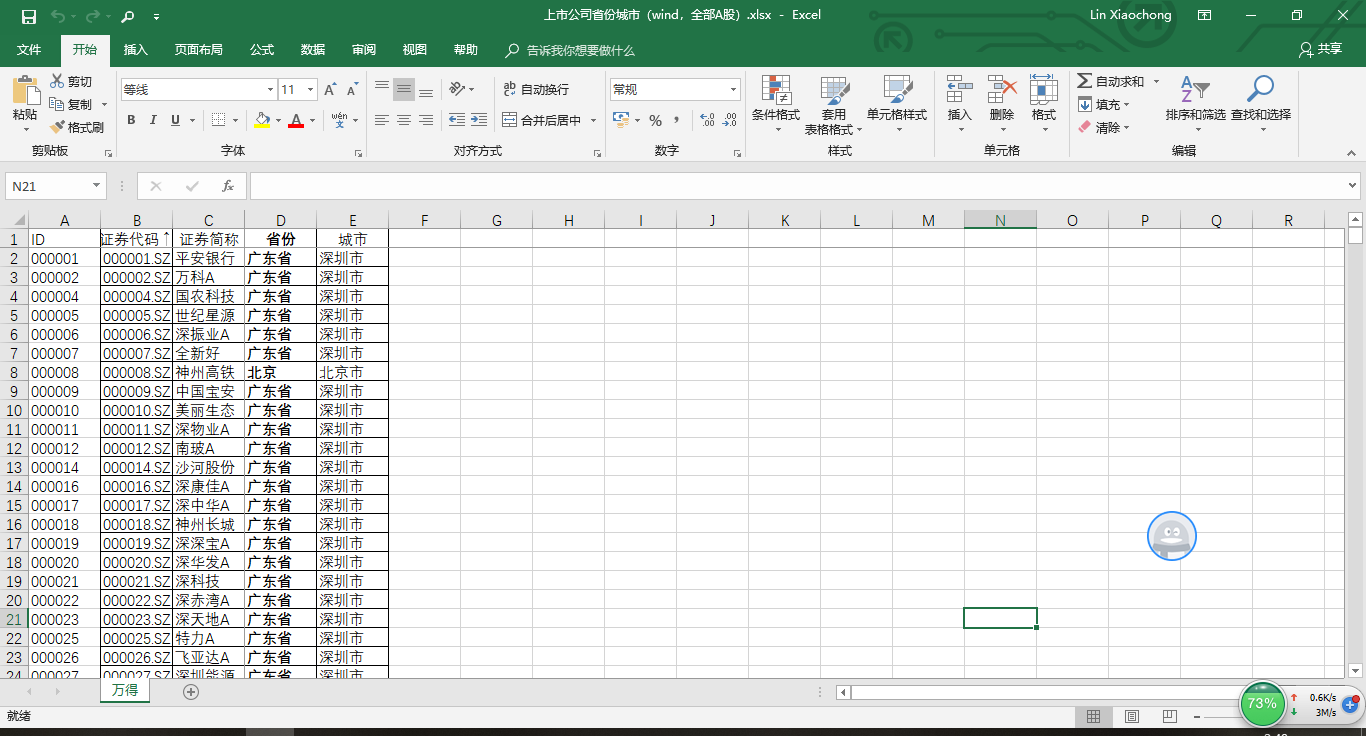Open Cell Styles (单元格样式) gallery
Viewport: 1366px width, 736px height.
coord(897,104)
